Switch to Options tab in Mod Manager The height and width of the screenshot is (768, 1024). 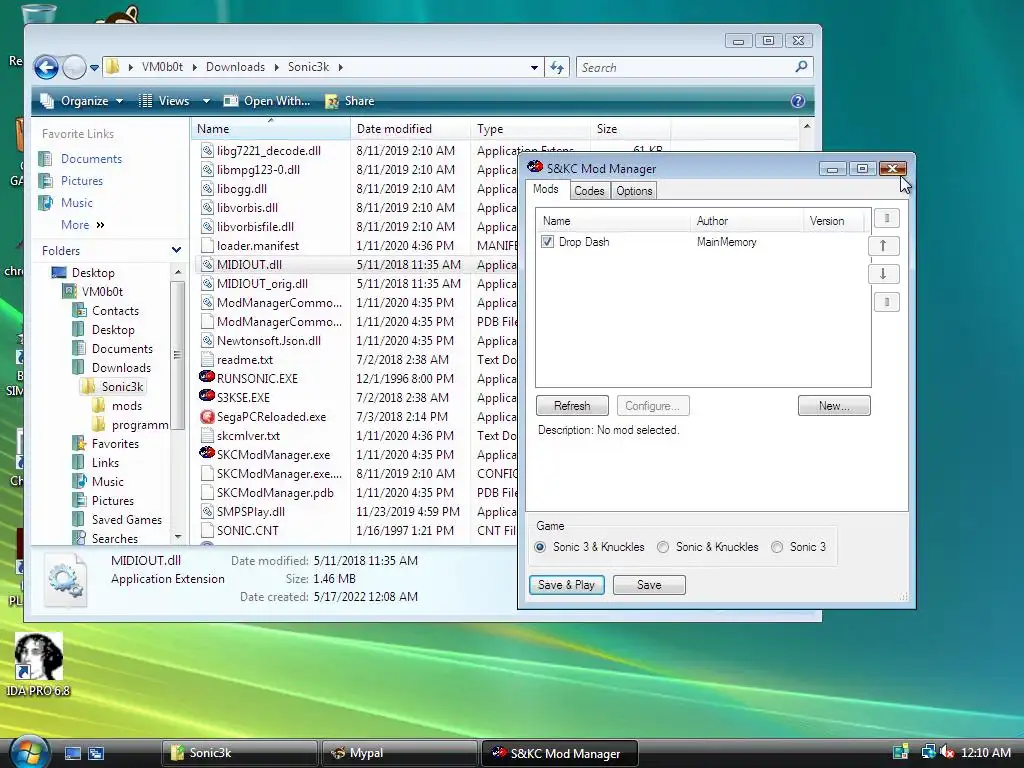point(634,191)
